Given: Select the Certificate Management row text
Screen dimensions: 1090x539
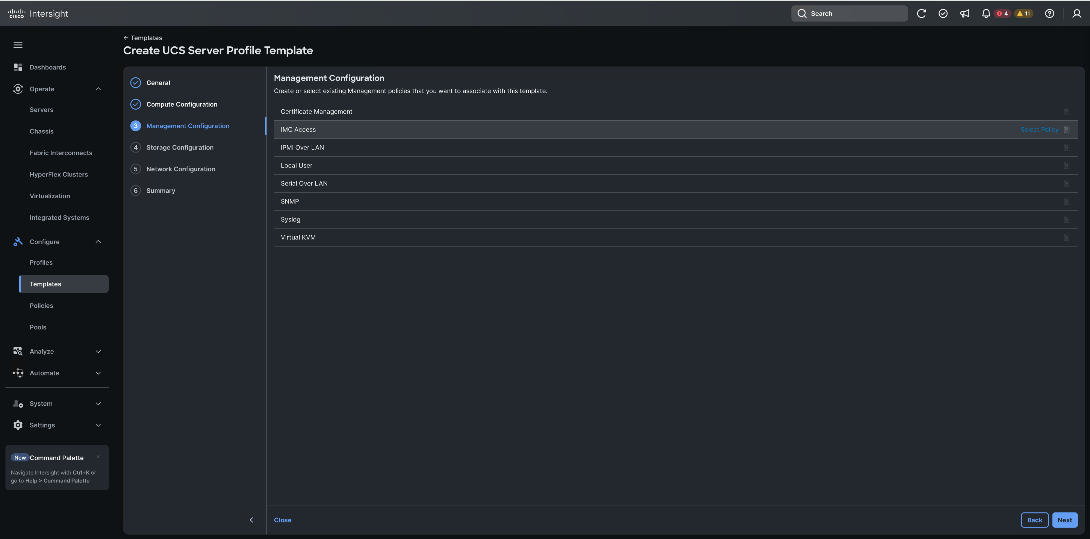Looking at the screenshot, I should pyautogui.click(x=316, y=111).
